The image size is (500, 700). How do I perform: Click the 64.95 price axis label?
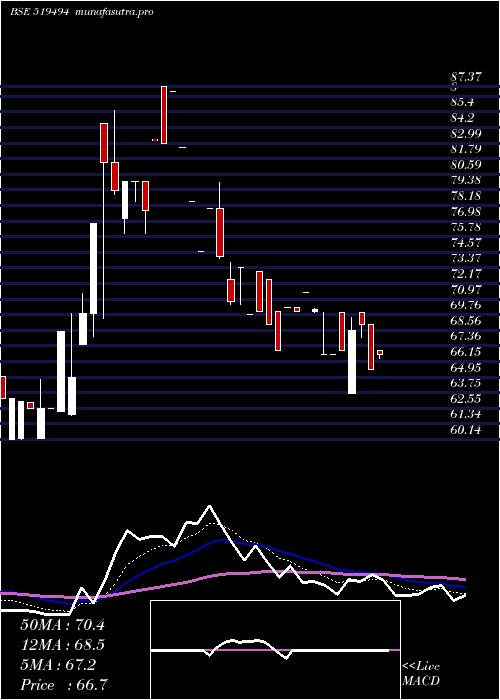pyautogui.click(x=466, y=367)
